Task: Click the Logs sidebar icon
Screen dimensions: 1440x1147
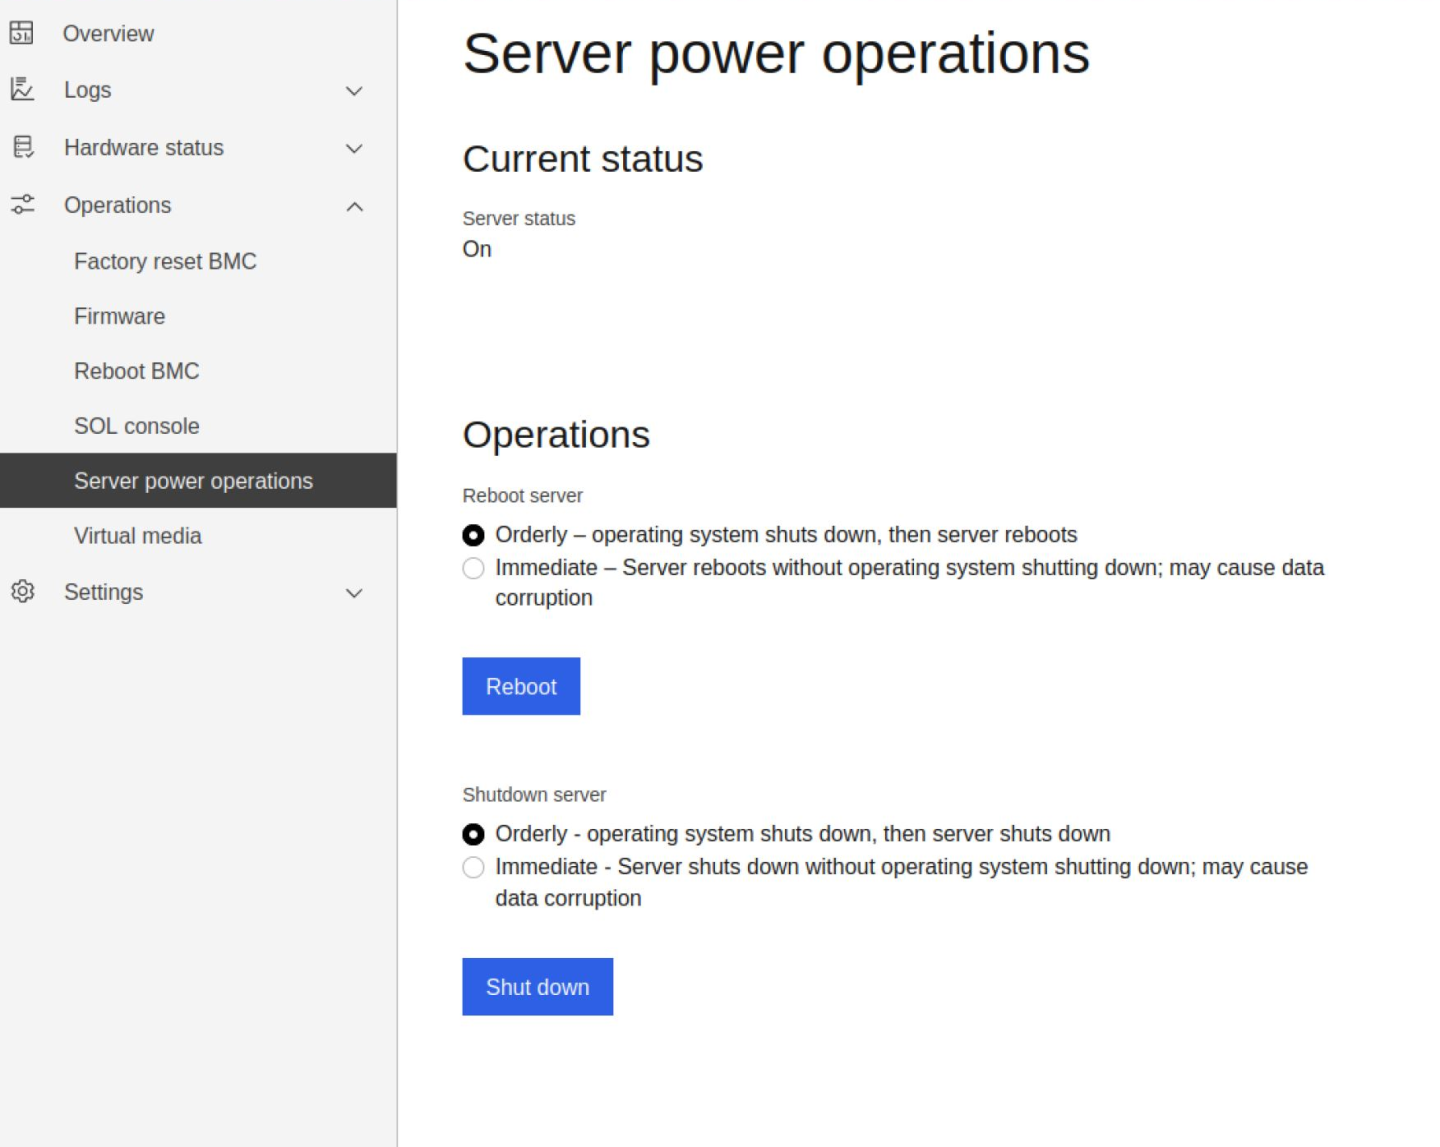Action: 21,89
